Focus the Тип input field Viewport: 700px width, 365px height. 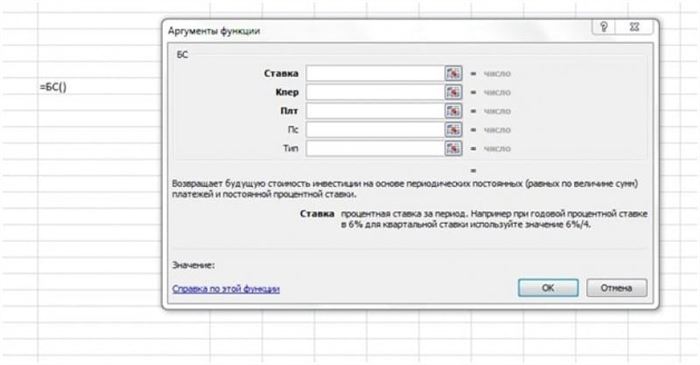(375, 149)
